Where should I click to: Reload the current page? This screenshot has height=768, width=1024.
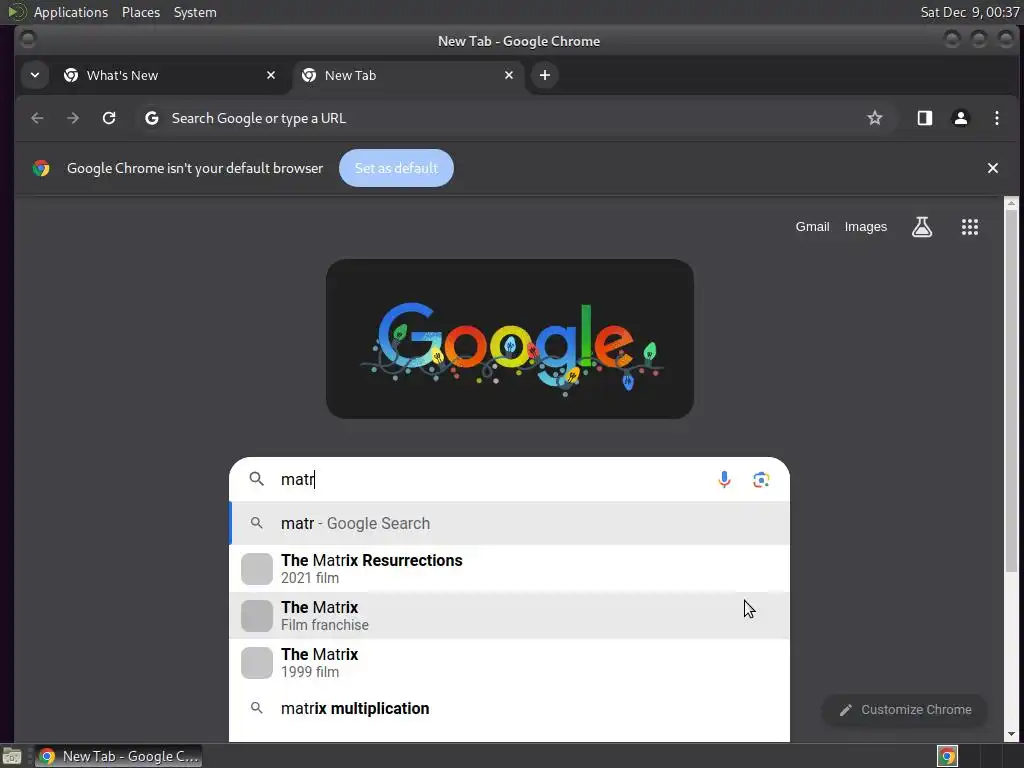tap(109, 118)
